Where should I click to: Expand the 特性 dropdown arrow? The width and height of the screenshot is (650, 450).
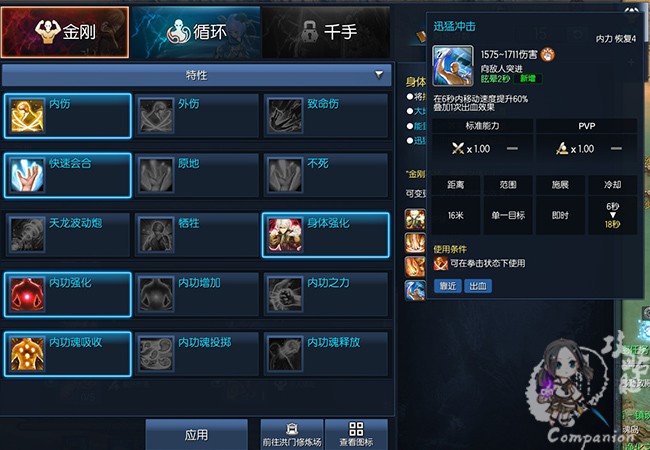coord(379,75)
